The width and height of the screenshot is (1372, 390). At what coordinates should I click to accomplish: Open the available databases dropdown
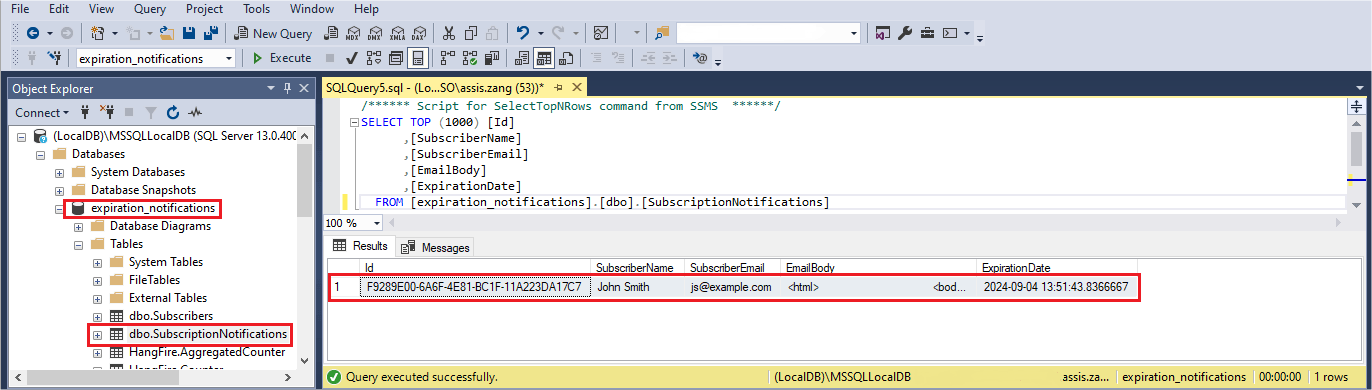229,58
